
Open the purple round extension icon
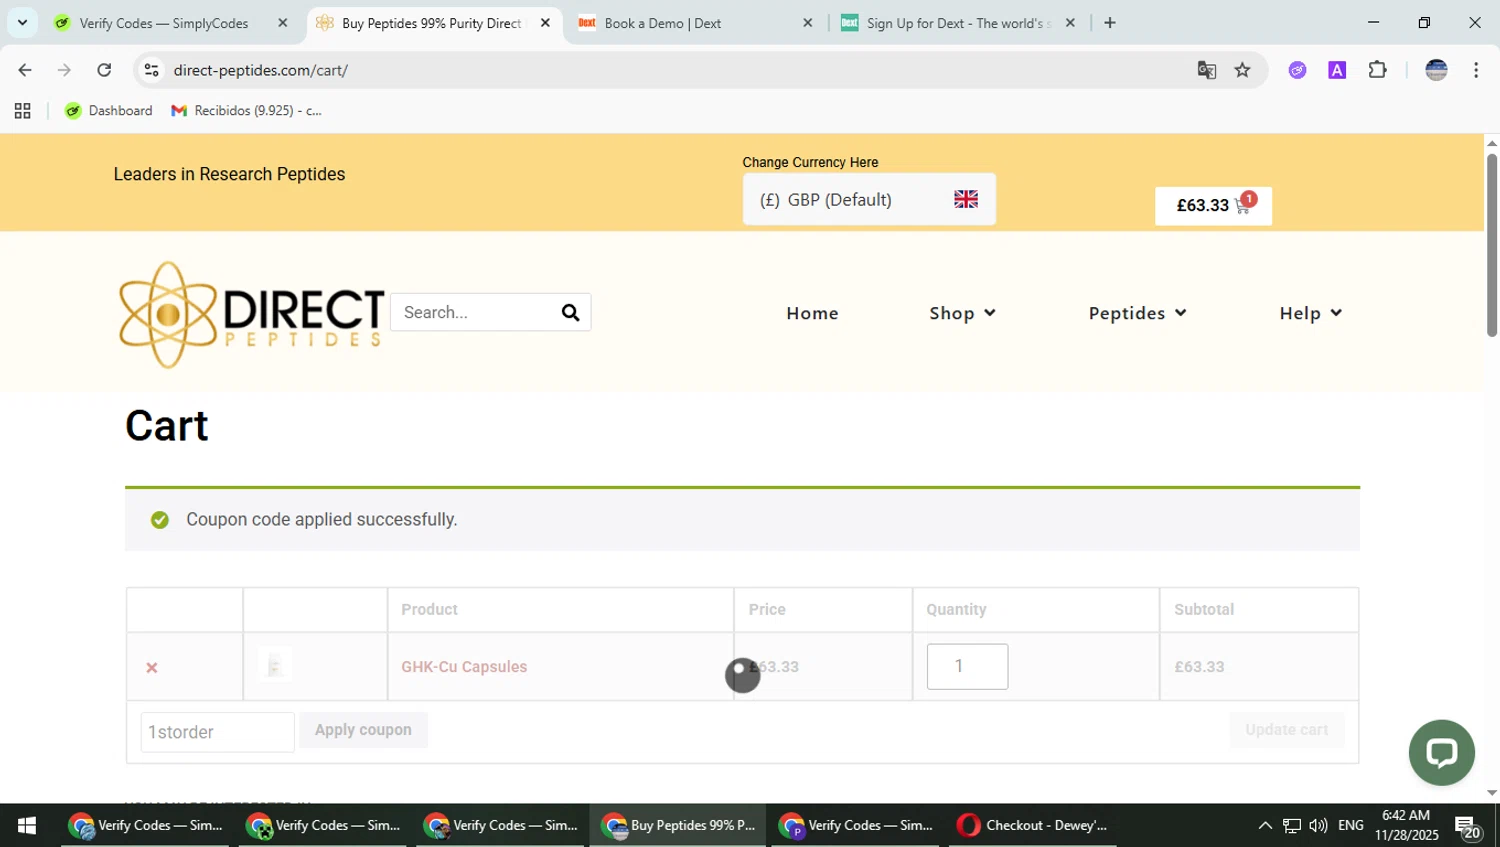[1297, 70]
